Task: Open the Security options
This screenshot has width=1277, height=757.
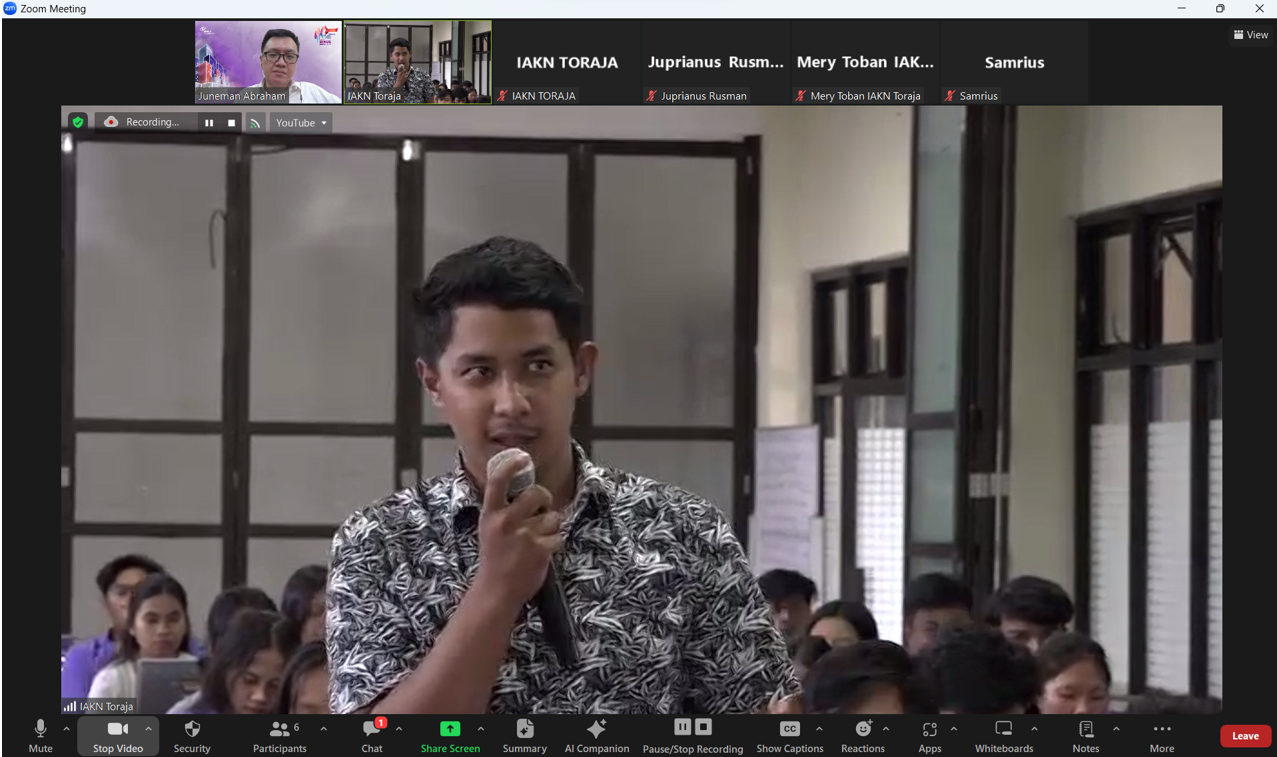Action: (192, 735)
